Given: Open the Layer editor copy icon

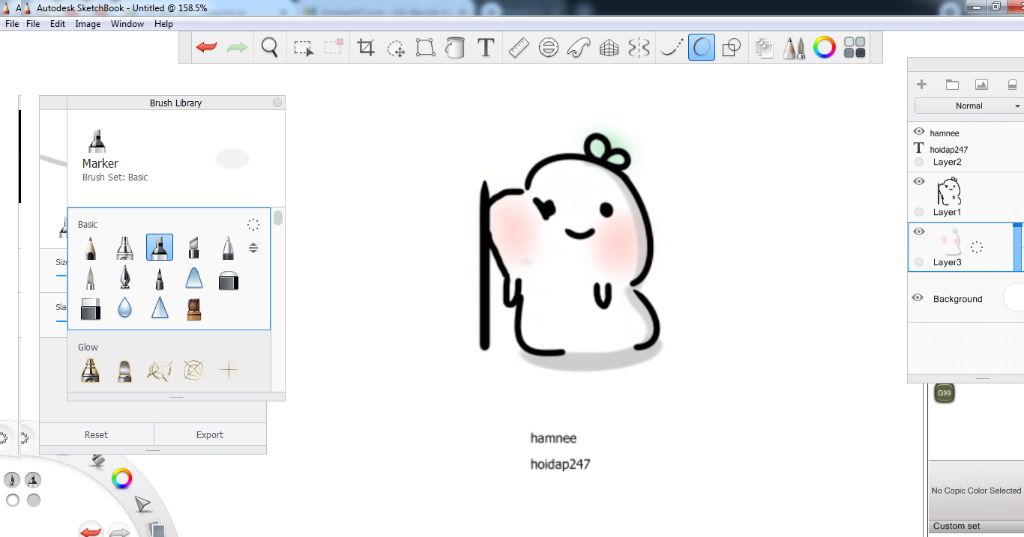Looking at the screenshot, I should [763, 47].
